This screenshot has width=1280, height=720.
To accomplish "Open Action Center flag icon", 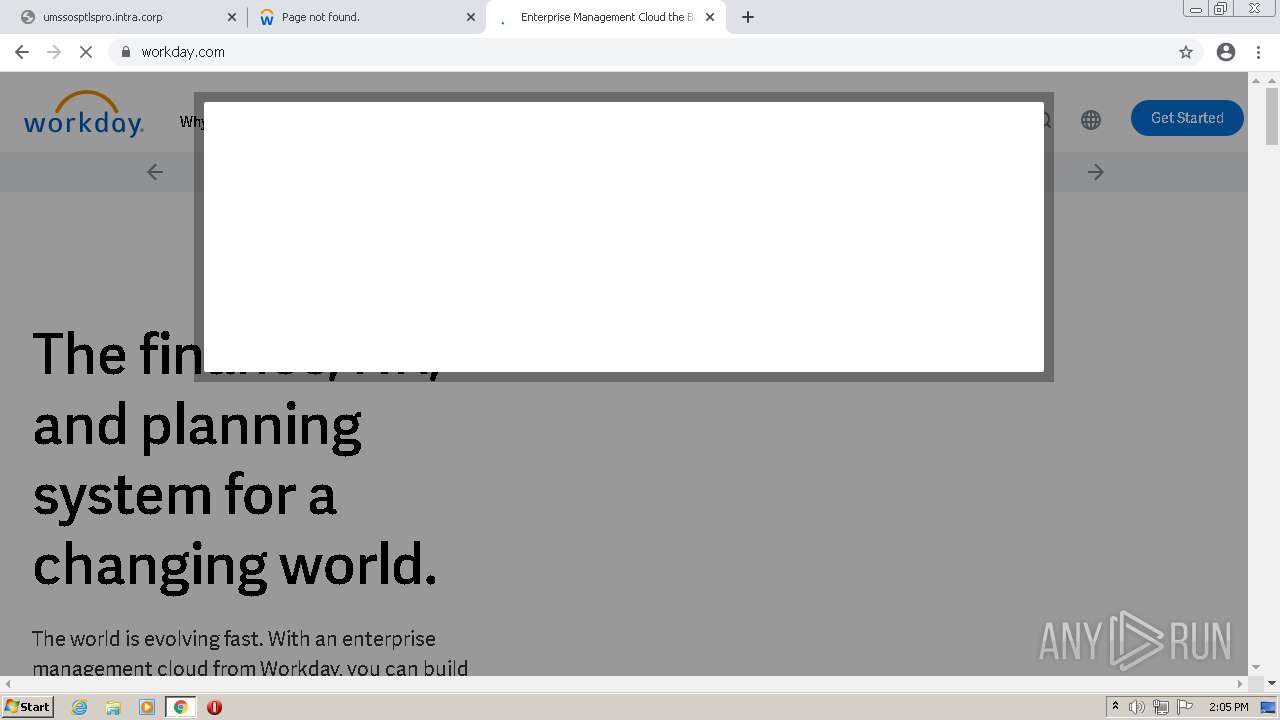I will click(1185, 707).
